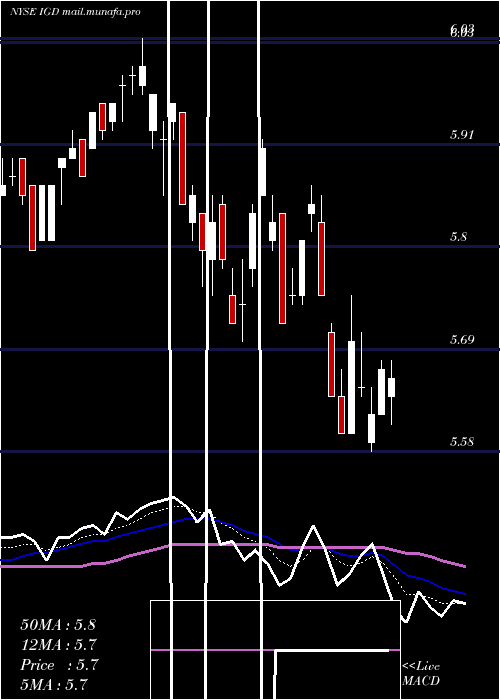Click the '5MA : 5.7' legend text

click(54, 684)
